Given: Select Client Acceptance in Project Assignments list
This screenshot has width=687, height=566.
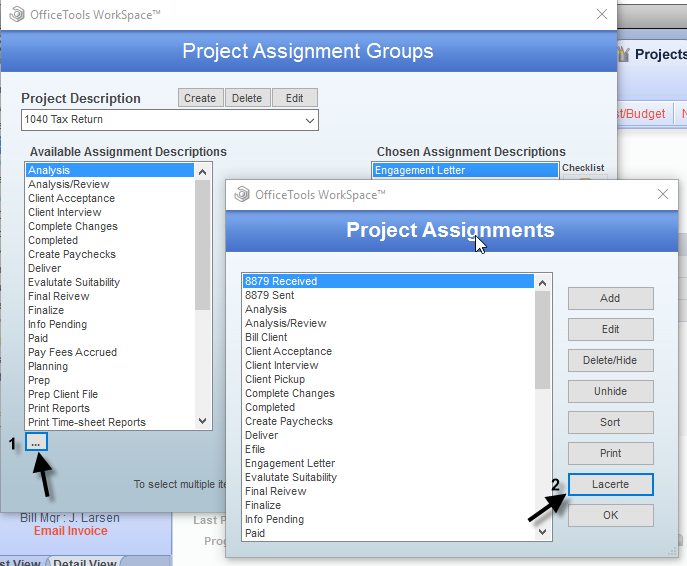Looking at the screenshot, I should (389, 351).
